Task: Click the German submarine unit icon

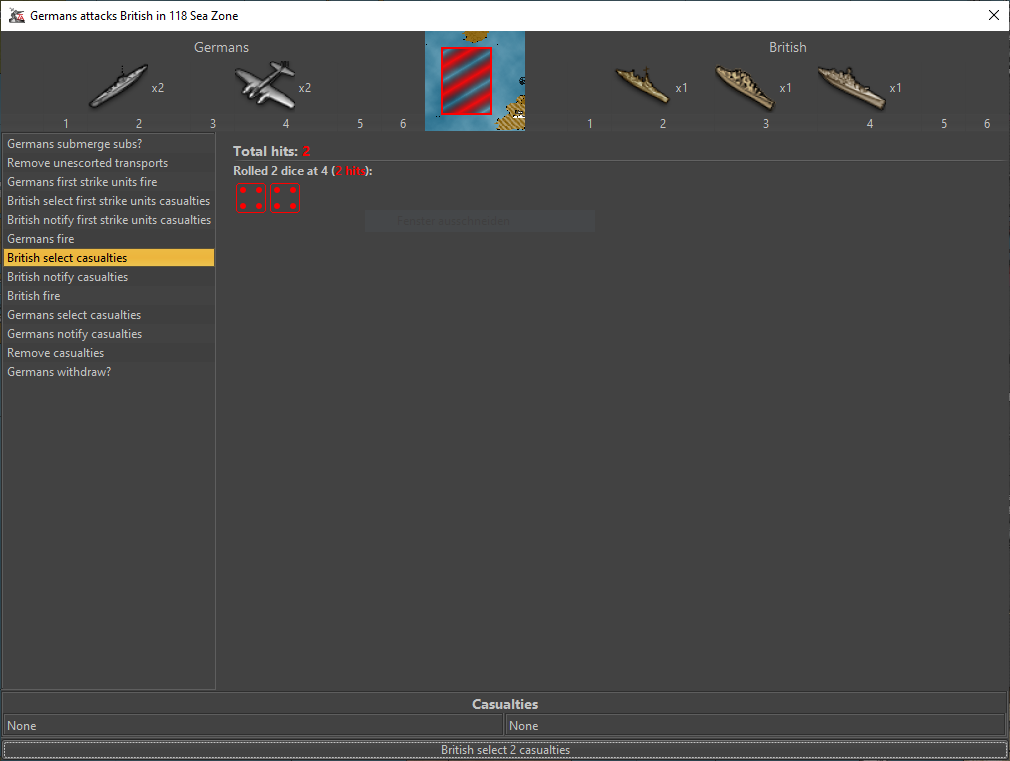Action: point(118,87)
